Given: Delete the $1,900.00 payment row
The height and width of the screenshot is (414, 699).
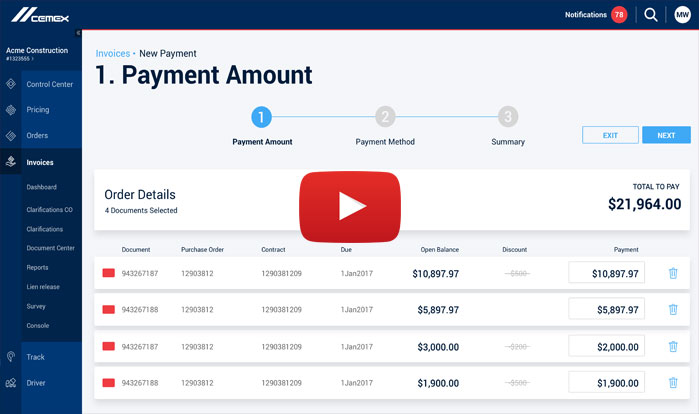Looking at the screenshot, I should 673,382.
